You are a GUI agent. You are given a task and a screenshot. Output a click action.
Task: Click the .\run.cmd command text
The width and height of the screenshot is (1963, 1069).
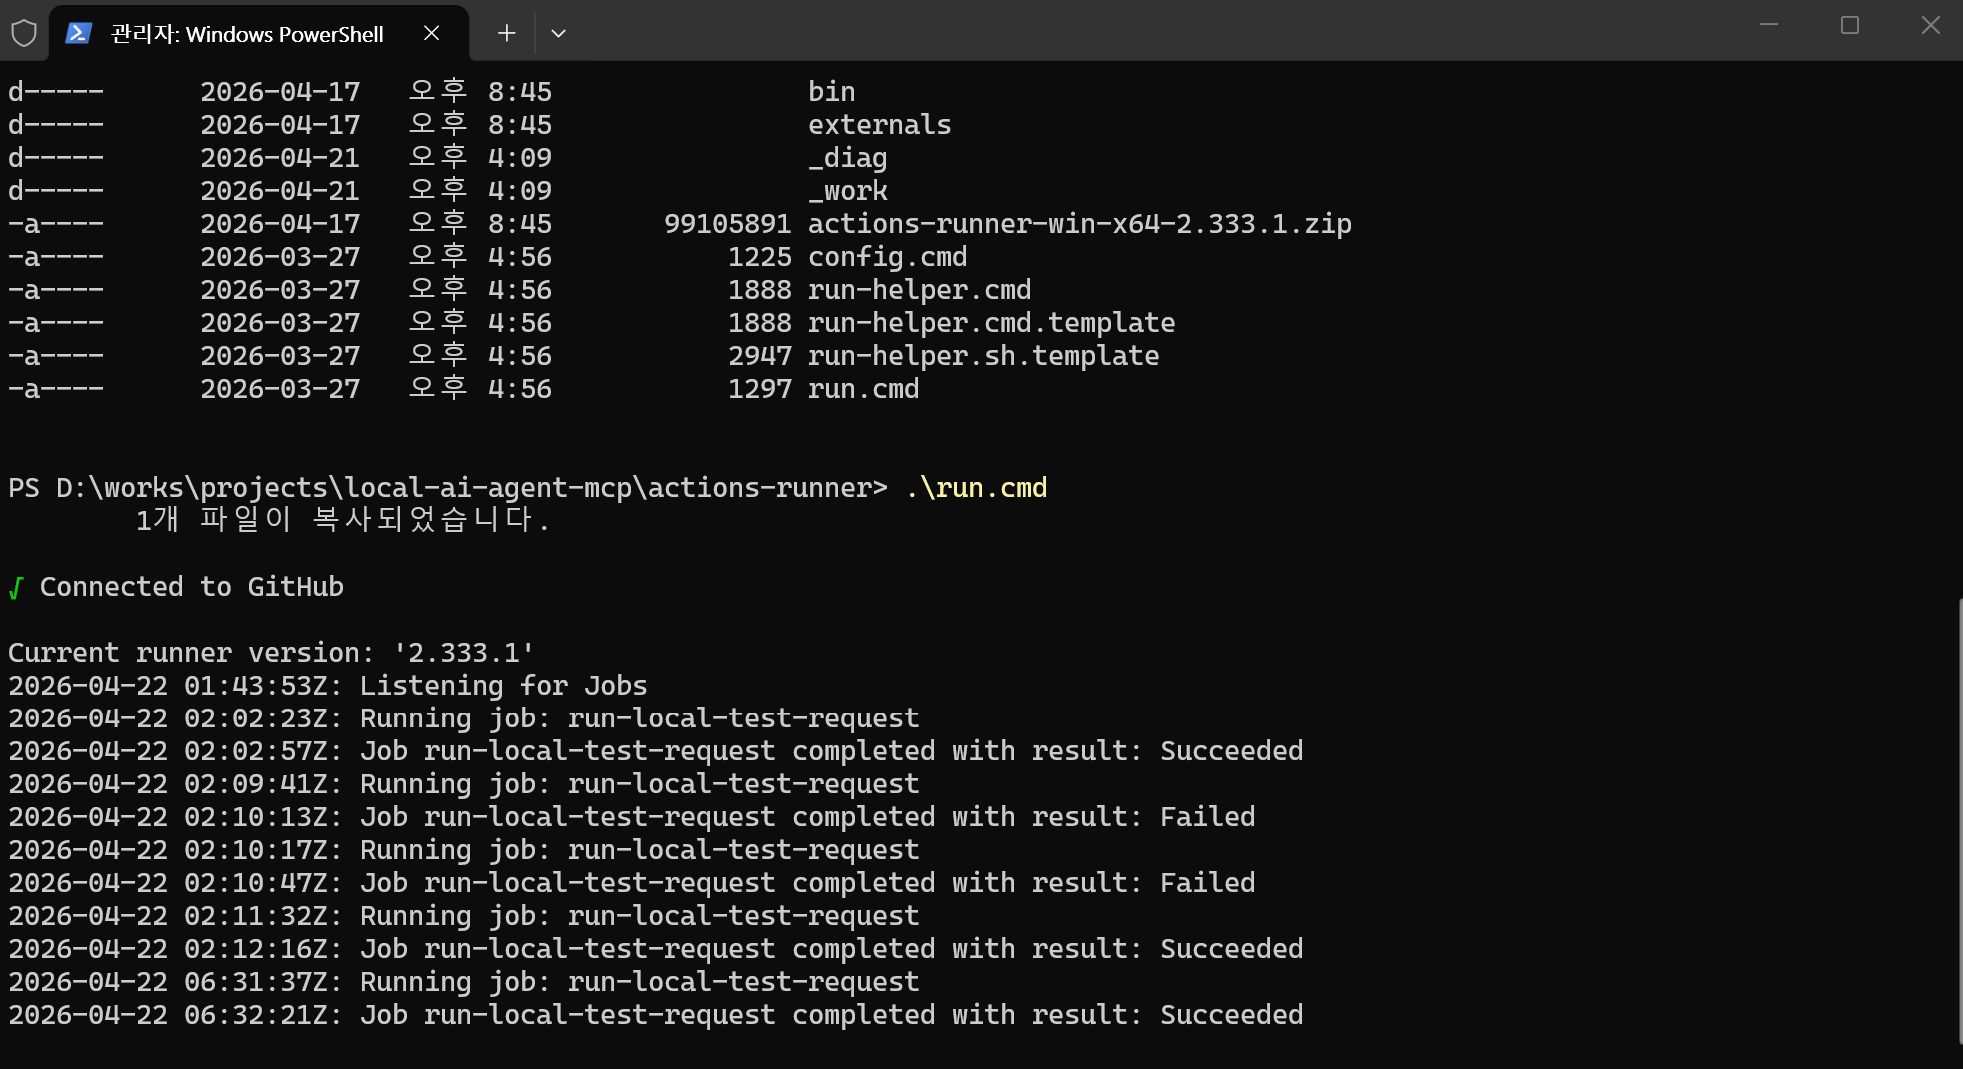pyautogui.click(x=976, y=488)
